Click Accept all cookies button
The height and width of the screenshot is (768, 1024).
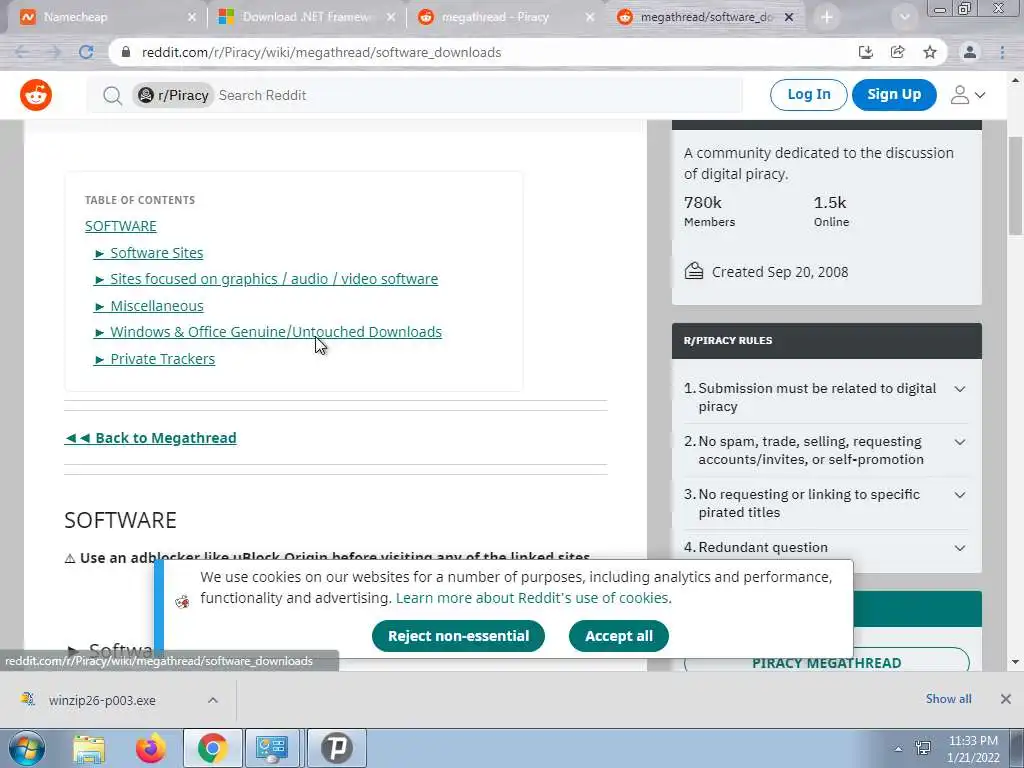pos(618,636)
